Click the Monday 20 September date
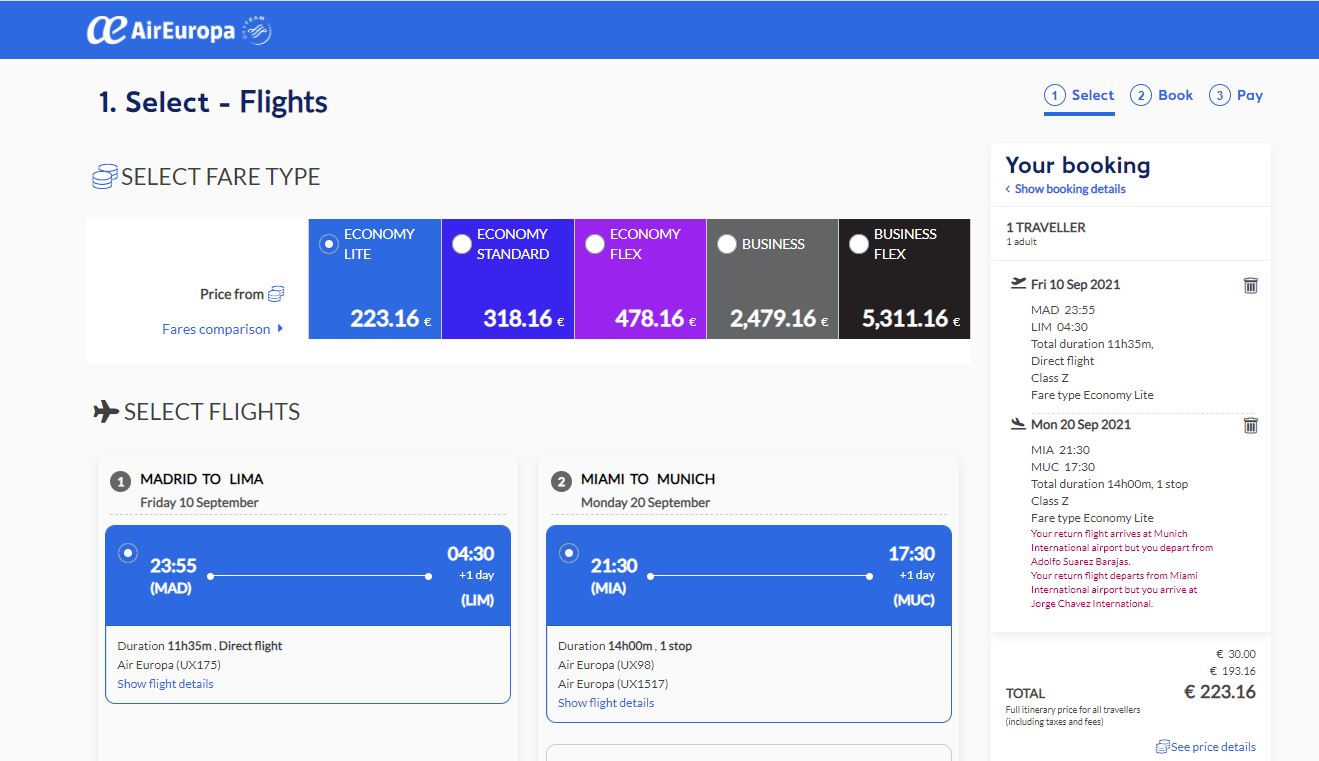 pos(645,502)
